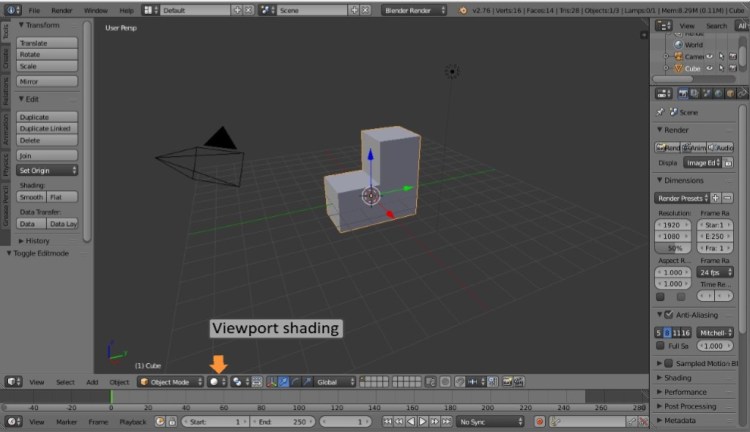Toggle selectability cursor icon for Camera
This screenshot has height=432, width=750.
point(721,56)
